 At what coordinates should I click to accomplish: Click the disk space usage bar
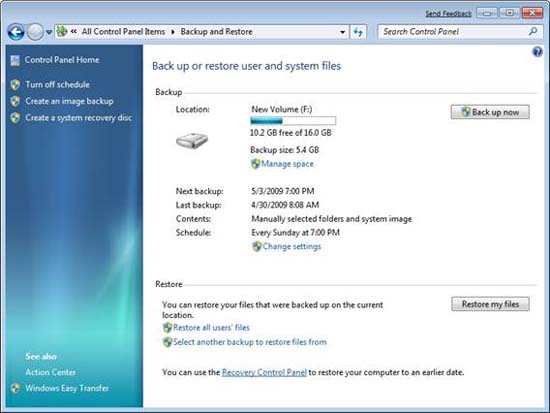click(x=293, y=121)
